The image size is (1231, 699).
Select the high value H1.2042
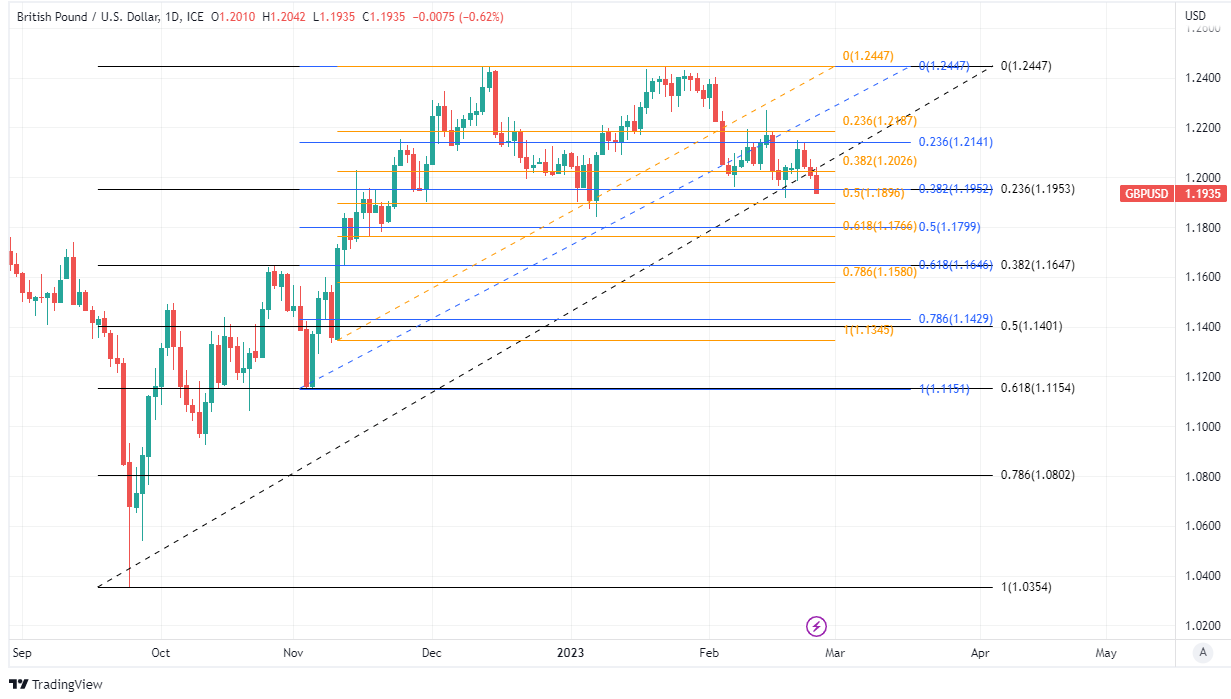282,17
